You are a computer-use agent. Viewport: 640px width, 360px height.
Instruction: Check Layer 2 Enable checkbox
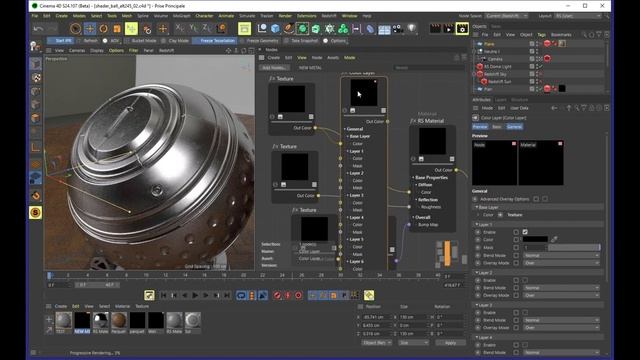pyautogui.click(x=525, y=280)
